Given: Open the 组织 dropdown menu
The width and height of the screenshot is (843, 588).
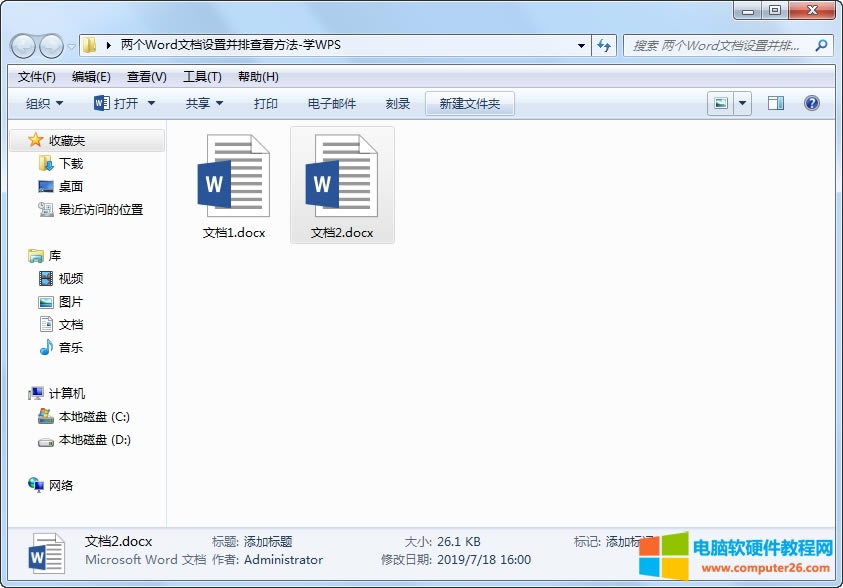Looking at the screenshot, I should pyautogui.click(x=42, y=102).
